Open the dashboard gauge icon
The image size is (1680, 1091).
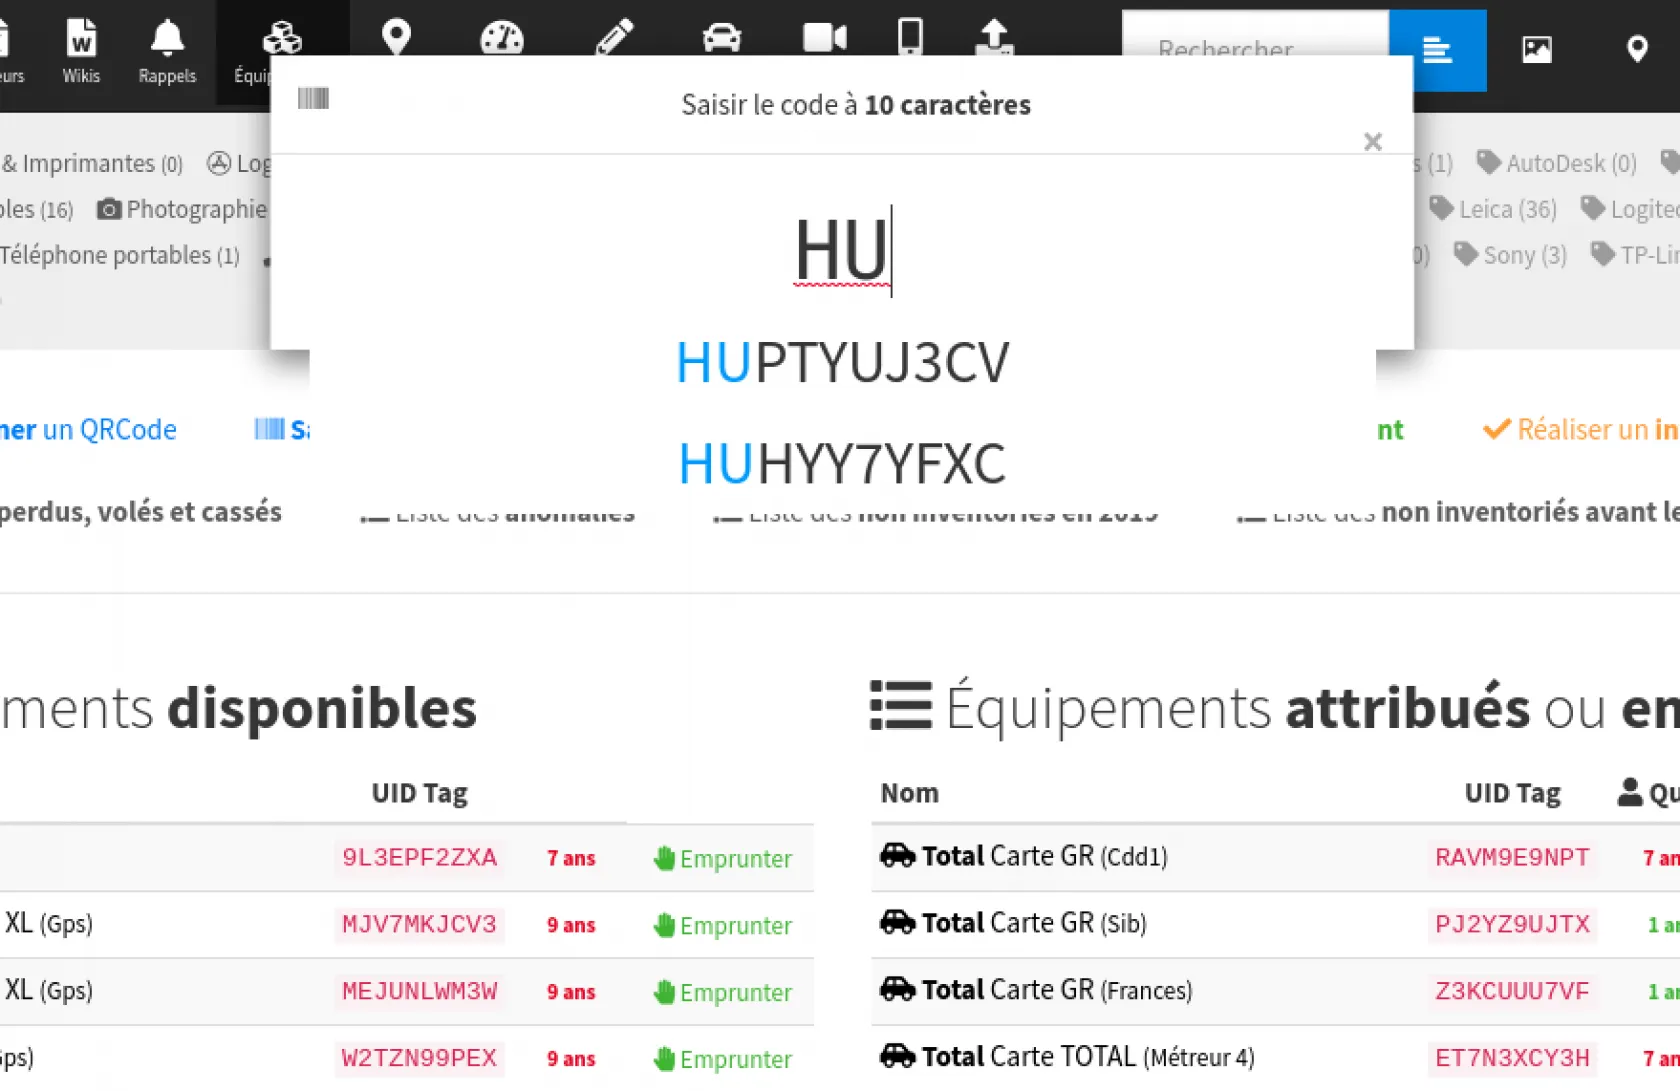[x=501, y=37]
